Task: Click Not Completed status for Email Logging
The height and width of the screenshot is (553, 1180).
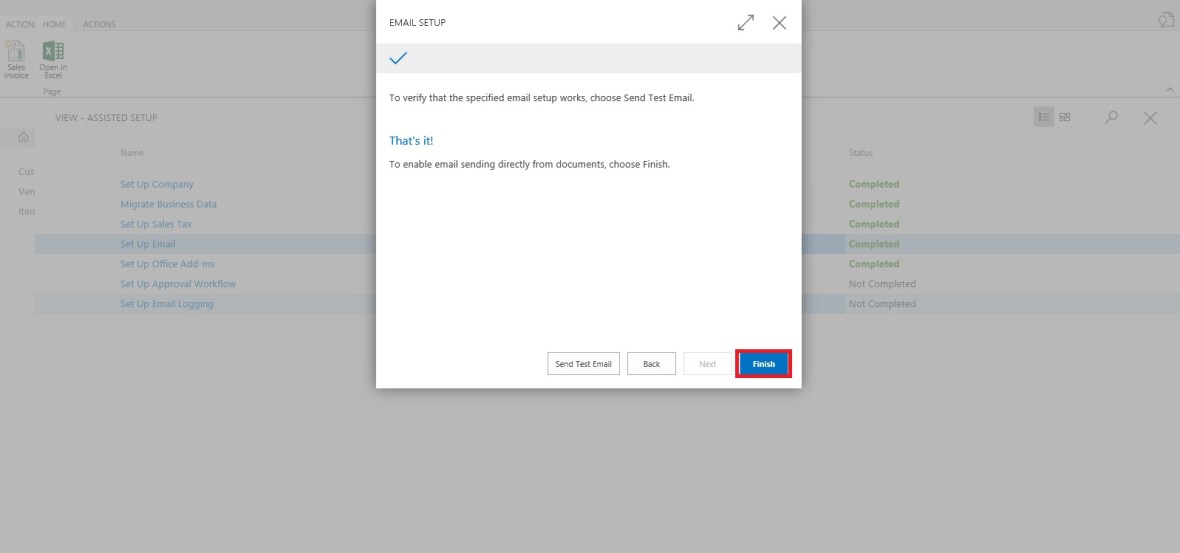Action: tap(882, 304)
